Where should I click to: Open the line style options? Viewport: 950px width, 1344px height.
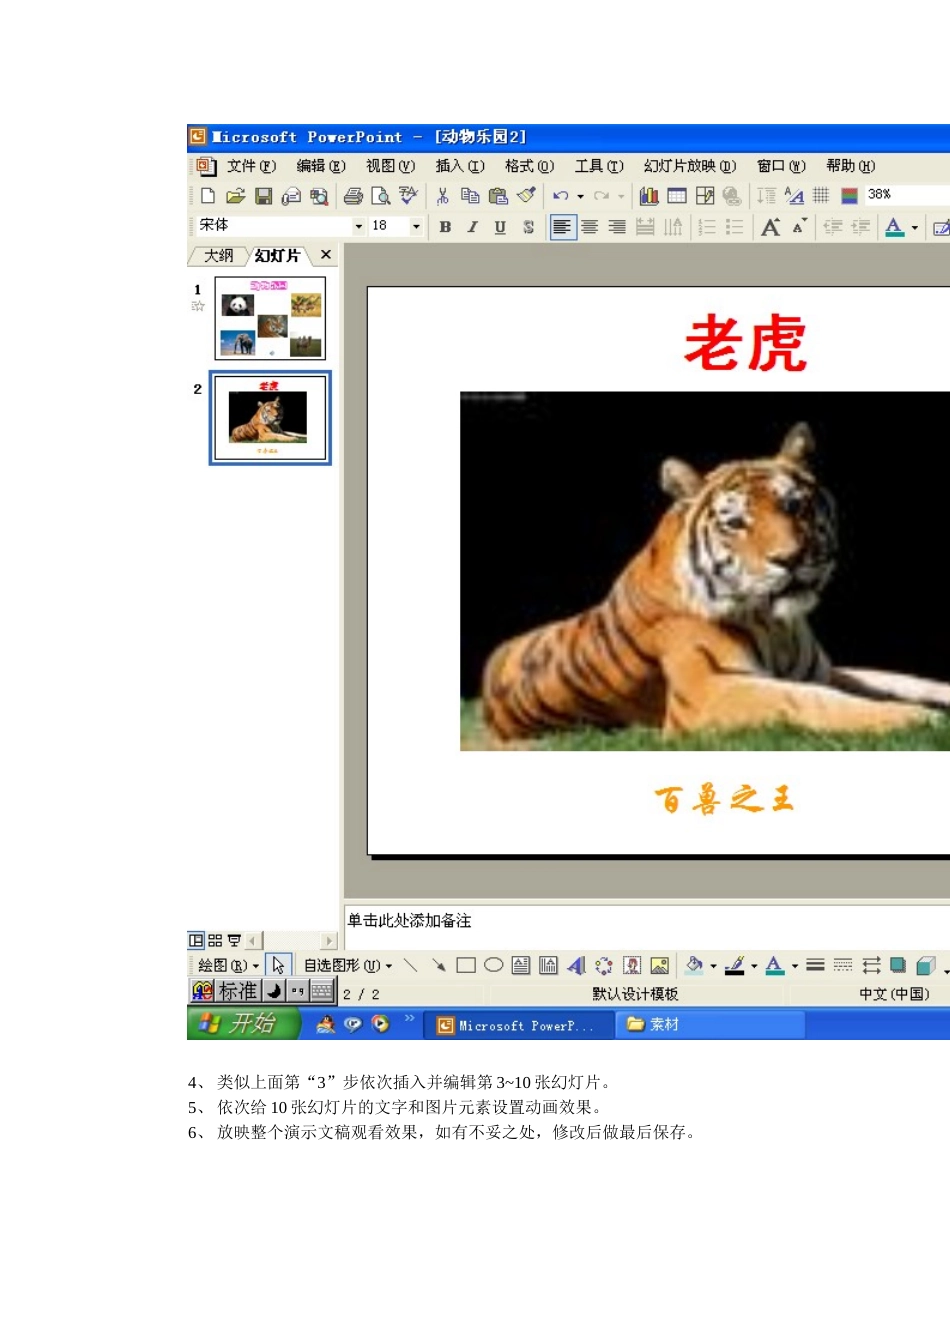[815, 965]
